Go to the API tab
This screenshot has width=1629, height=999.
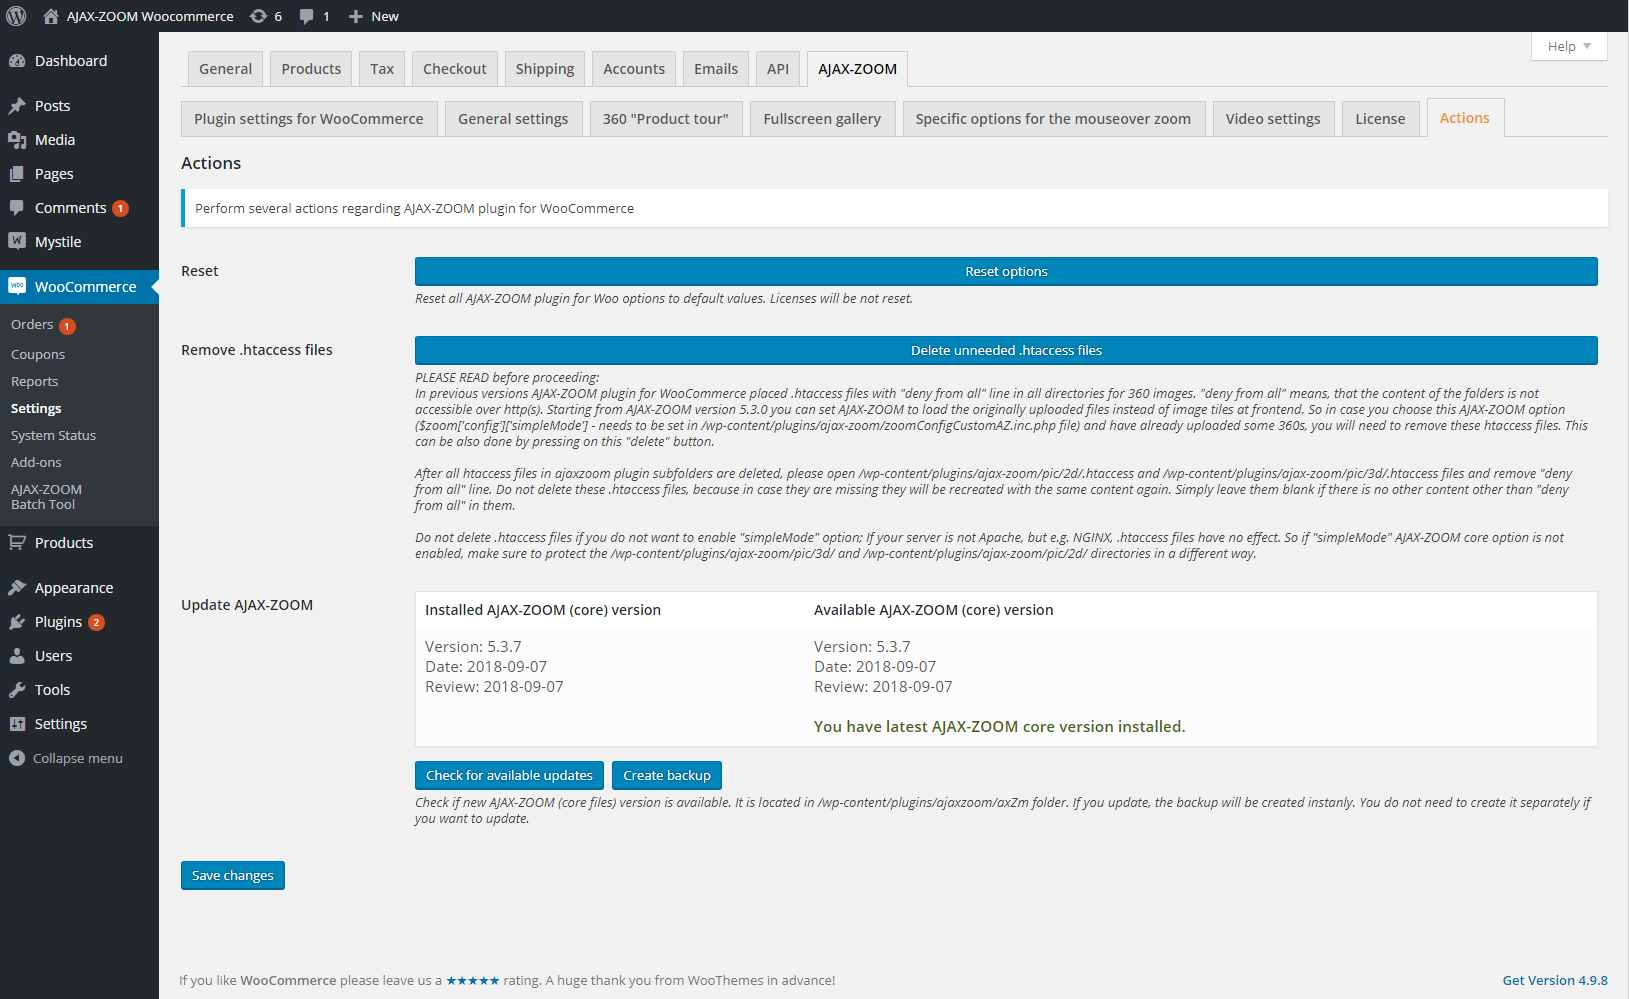pos(778,69)
